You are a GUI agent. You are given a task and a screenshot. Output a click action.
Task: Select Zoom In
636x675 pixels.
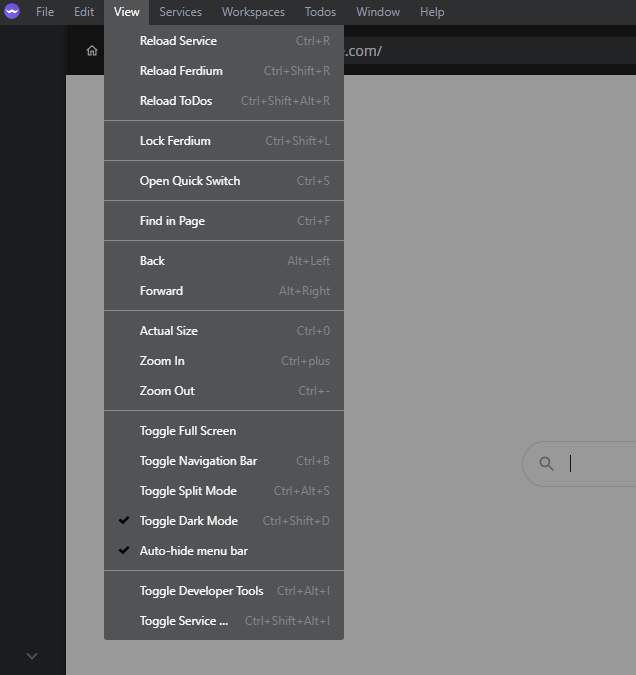(x=224, y=361)
